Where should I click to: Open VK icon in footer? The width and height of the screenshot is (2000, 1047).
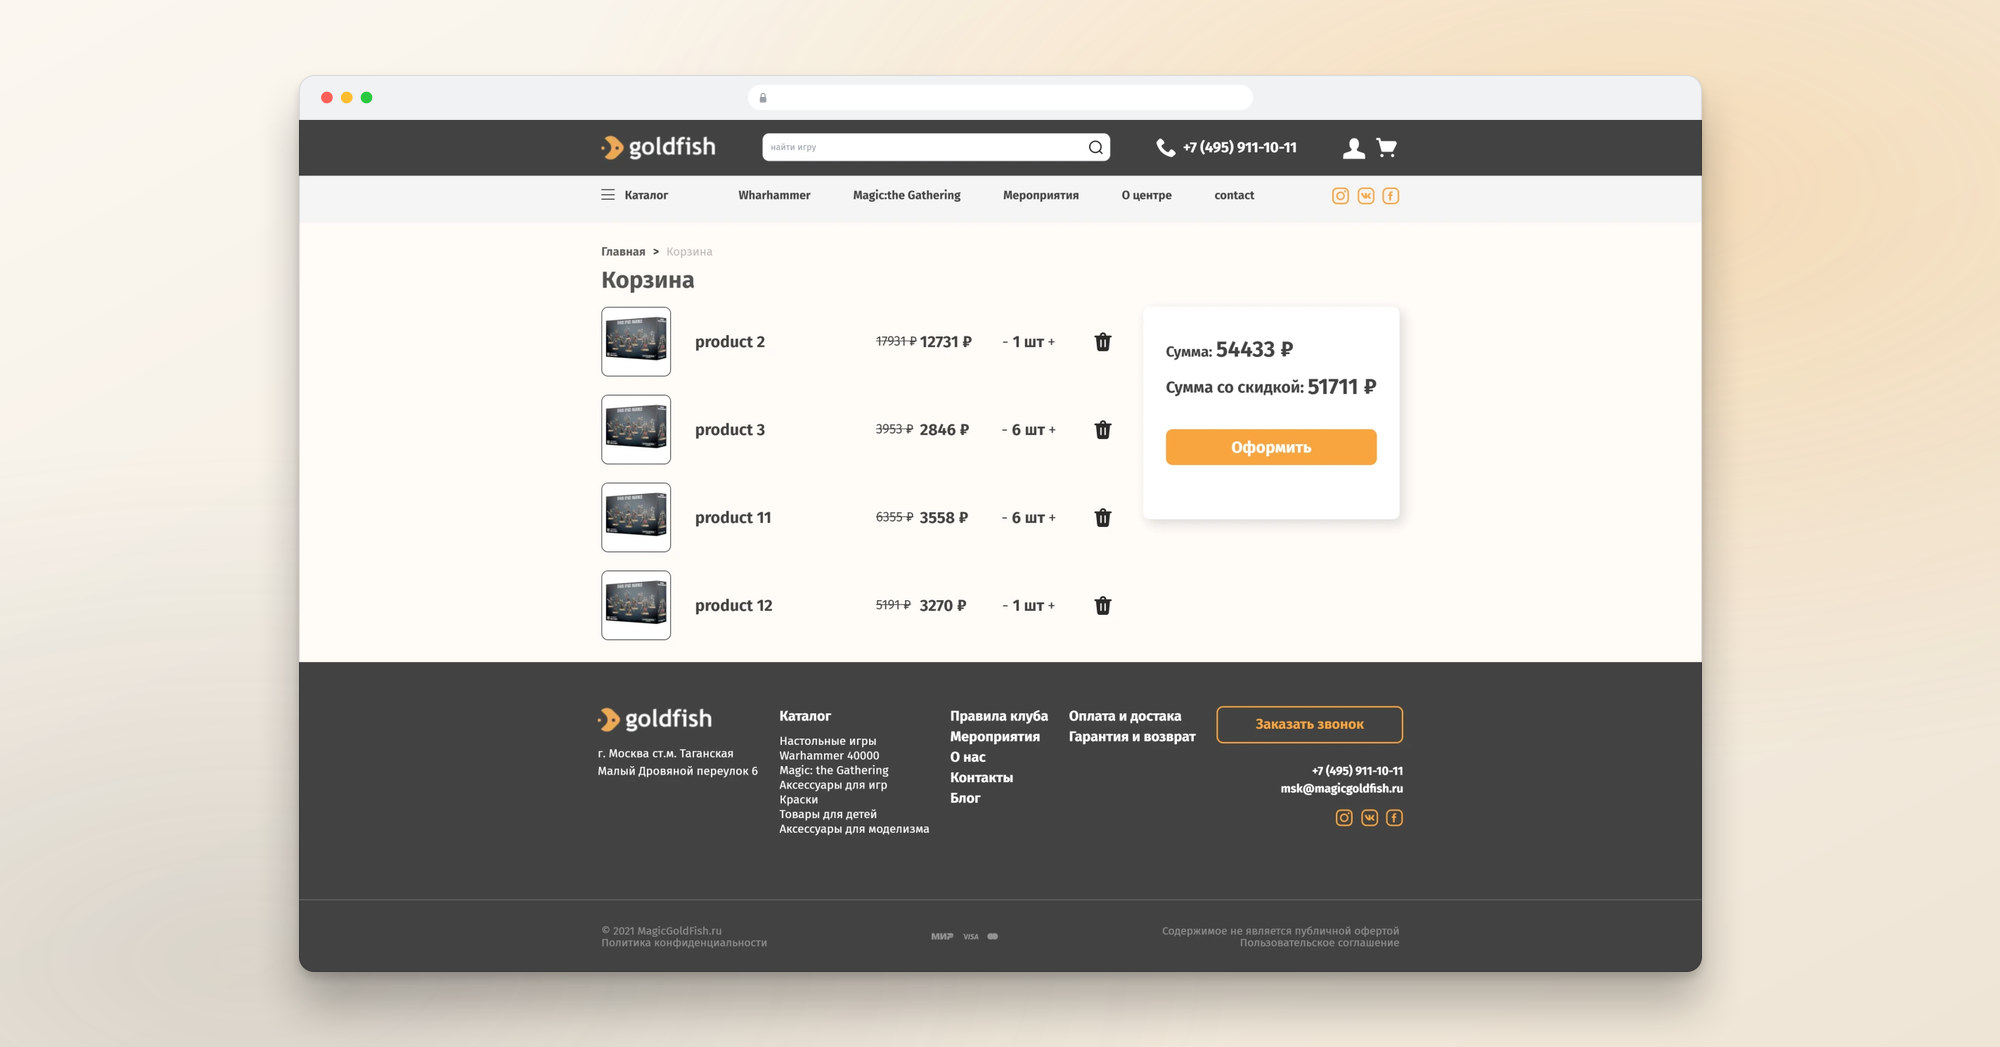click(x=1369, y=818)
